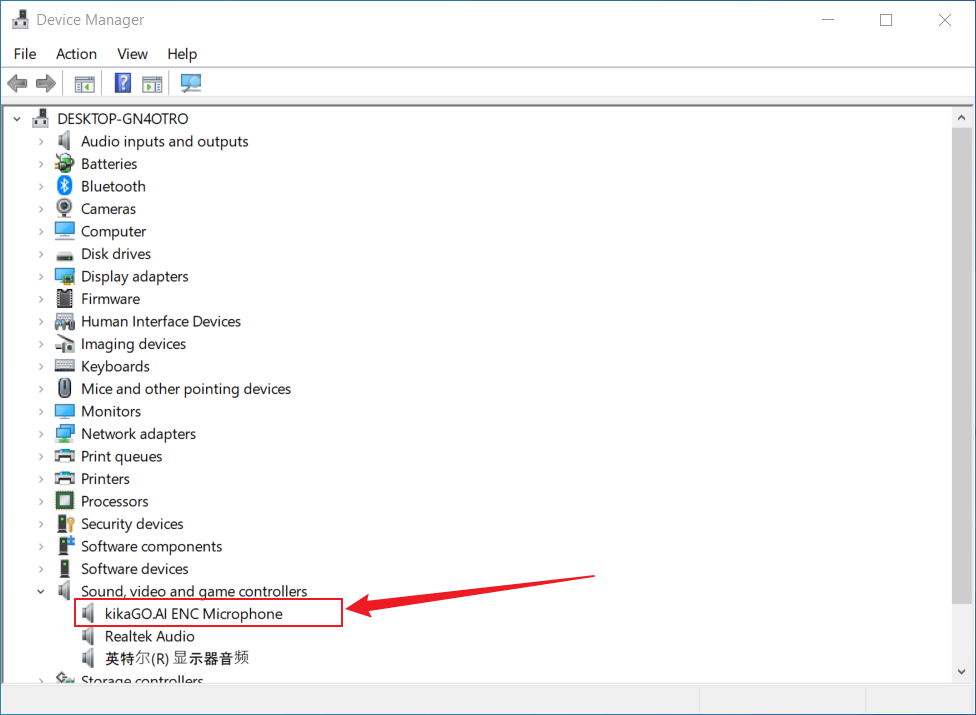Click the blue Help question mark icon

point(123,83)
